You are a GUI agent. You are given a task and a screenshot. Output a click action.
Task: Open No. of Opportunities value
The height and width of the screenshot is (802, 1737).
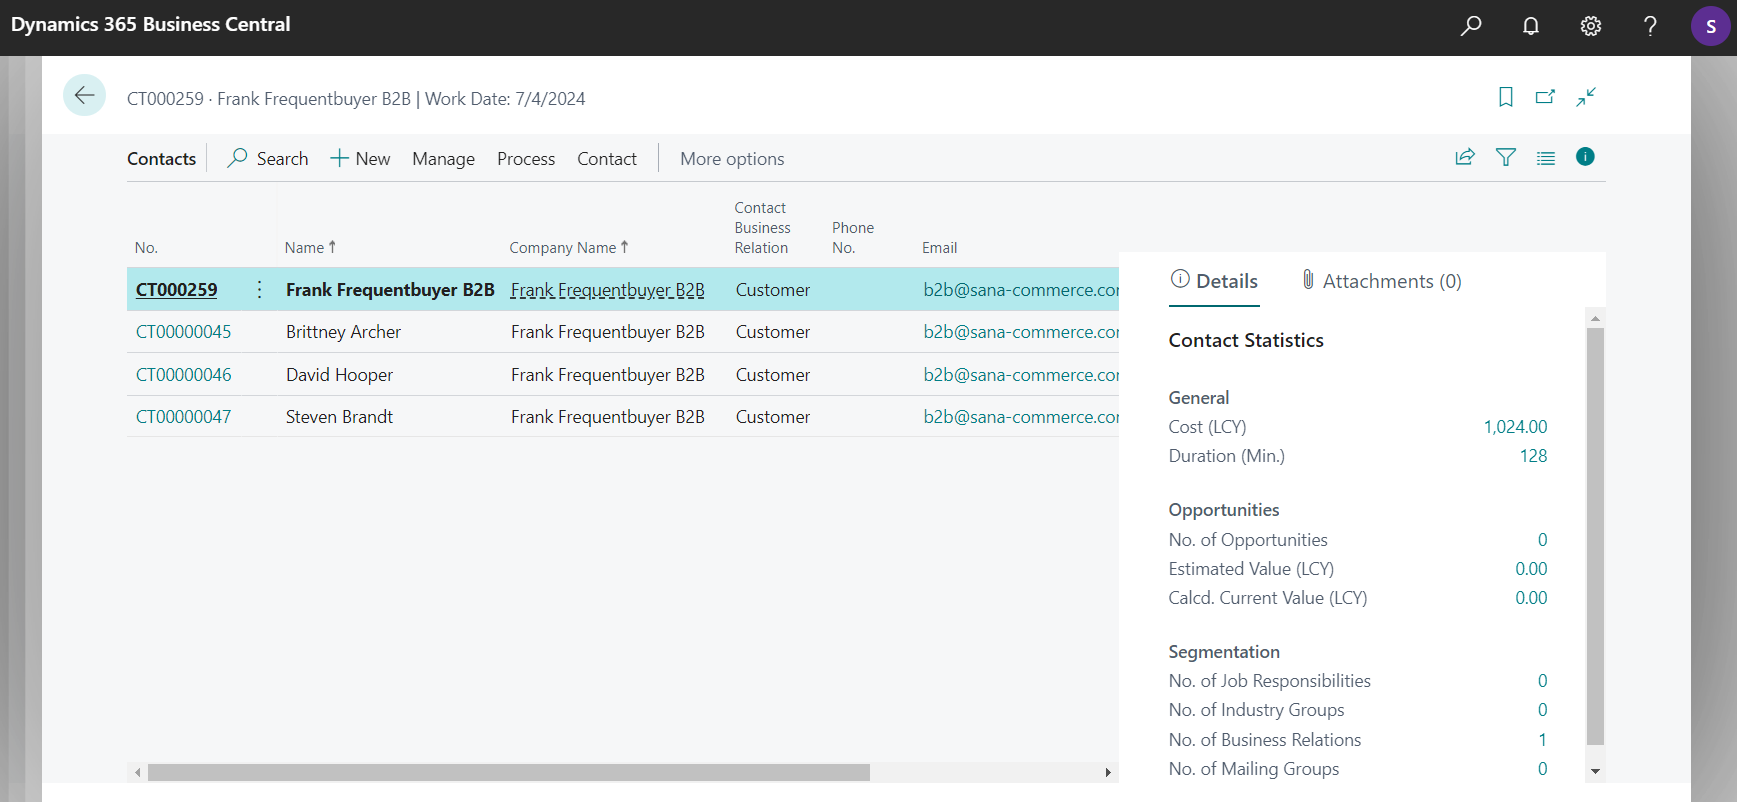pyautogui.click(x=1542, y=540)
